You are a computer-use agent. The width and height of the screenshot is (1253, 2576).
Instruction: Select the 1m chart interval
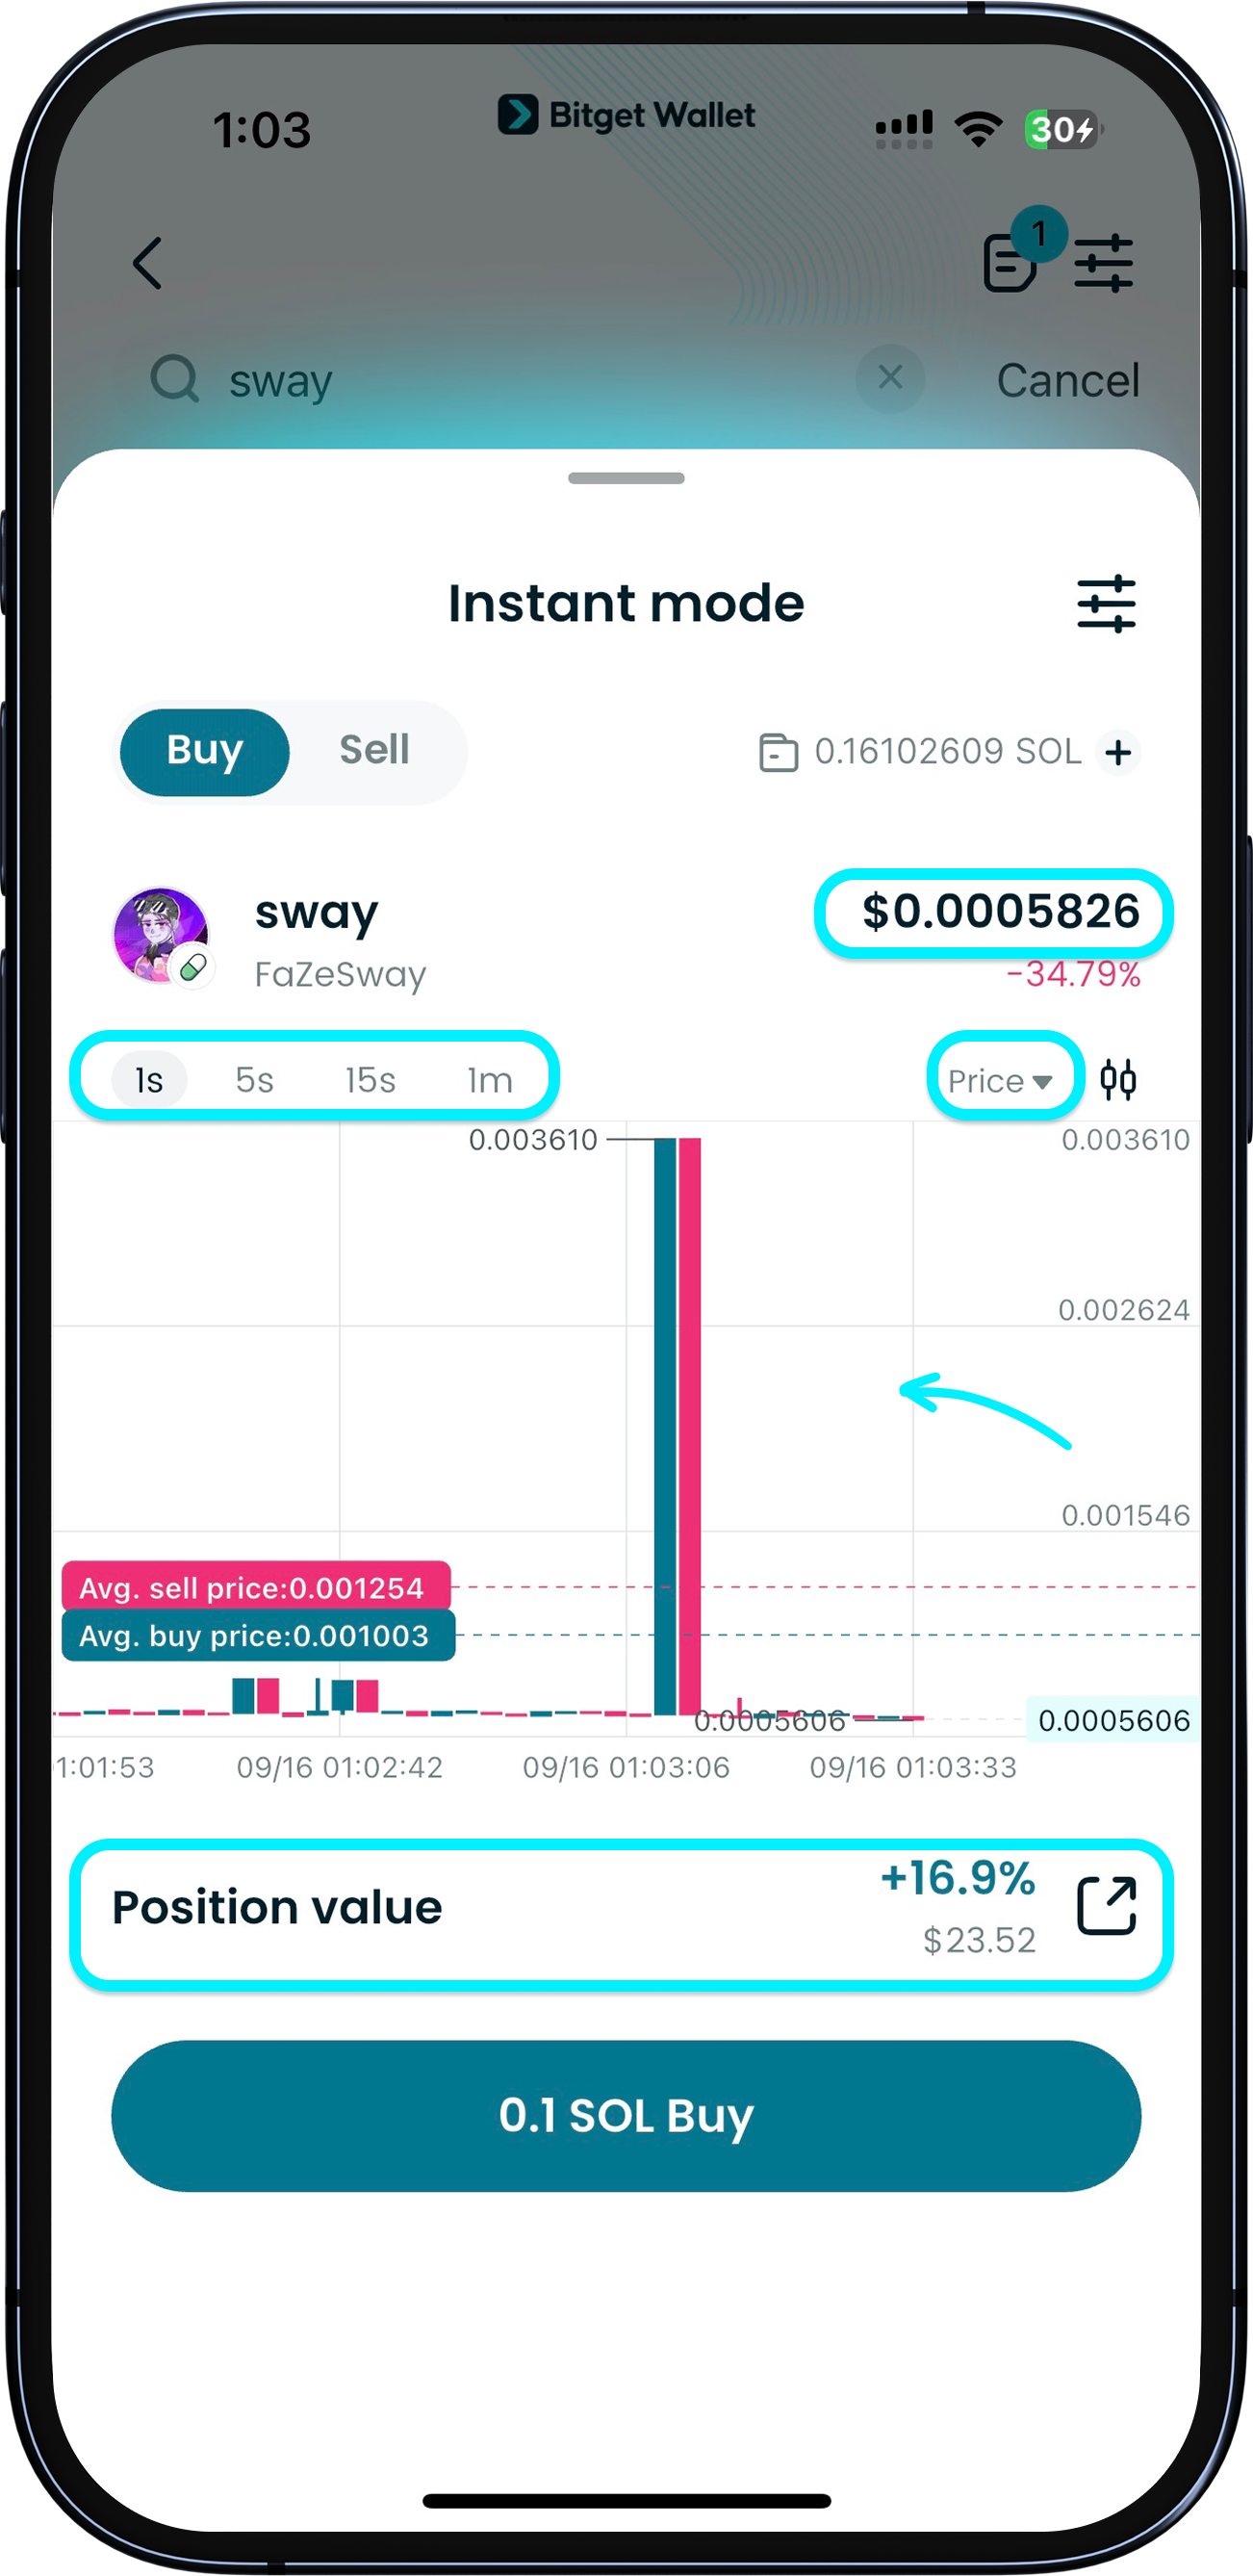[490, 1080]
